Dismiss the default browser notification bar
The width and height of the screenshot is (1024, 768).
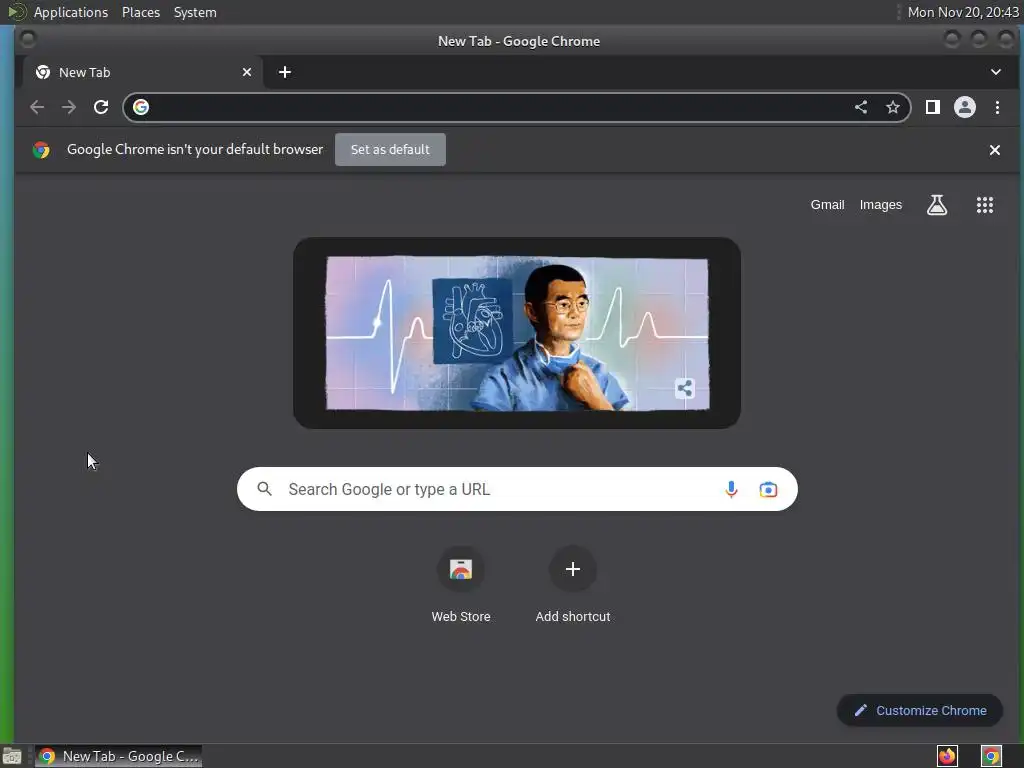pyautogui.click(x=995, y=150)
